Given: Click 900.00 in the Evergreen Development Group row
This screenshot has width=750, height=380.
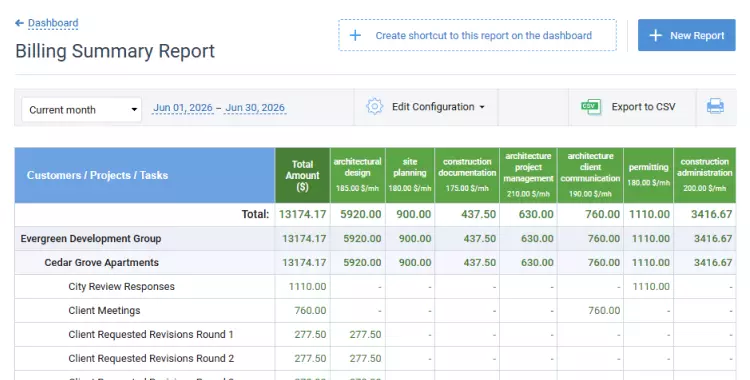Looking at the screenshot, I should point(415,238).
